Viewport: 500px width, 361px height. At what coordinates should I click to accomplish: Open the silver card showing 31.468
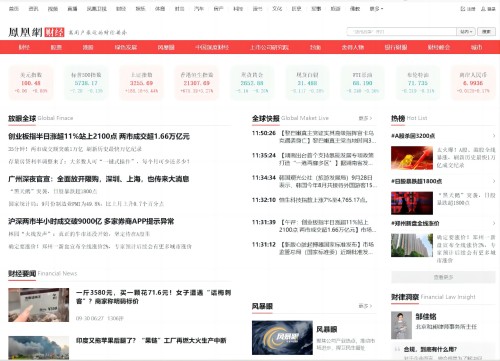tap(307, 83)
